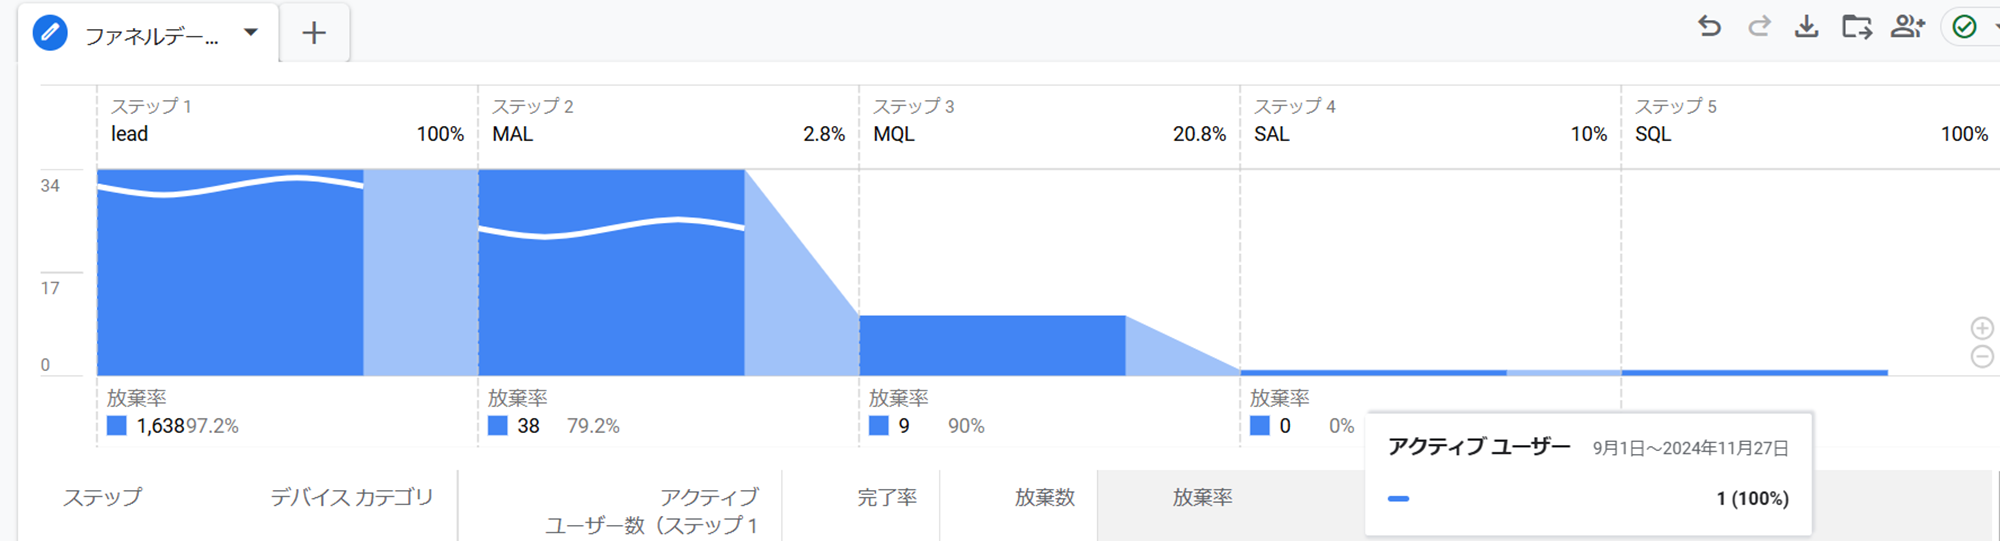Download the exploration data
This screenshot has height=541, width=2000.
click(x=1806, y=27)
